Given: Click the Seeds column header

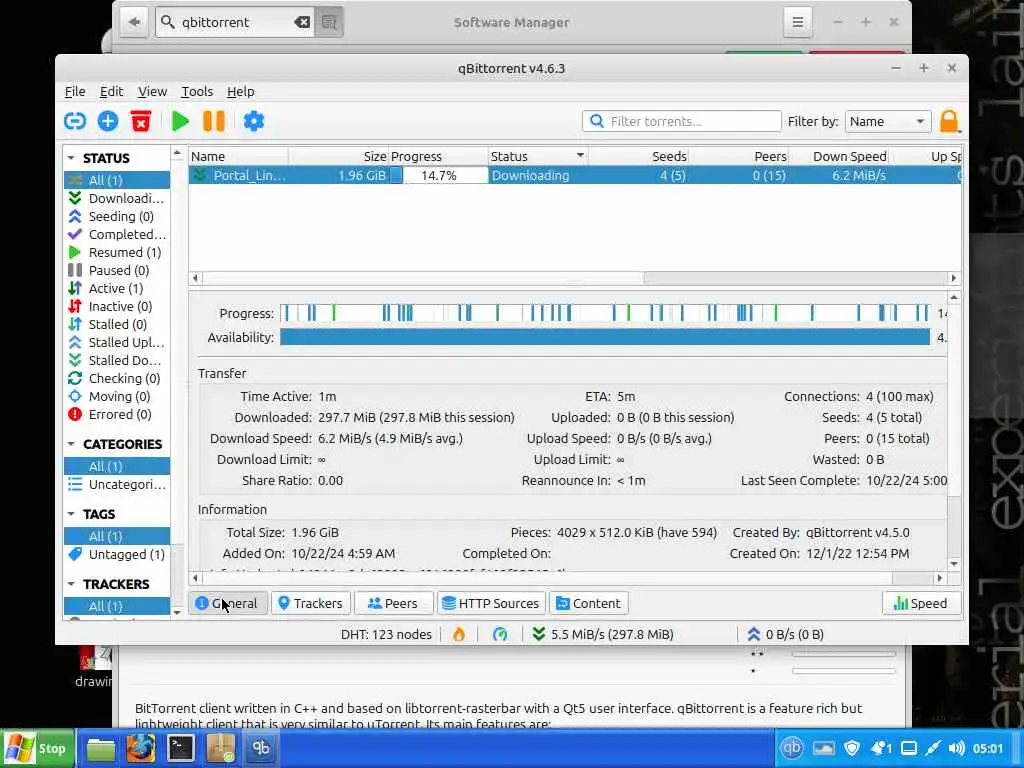Looking at the screenshot, I should coord(639,156).
